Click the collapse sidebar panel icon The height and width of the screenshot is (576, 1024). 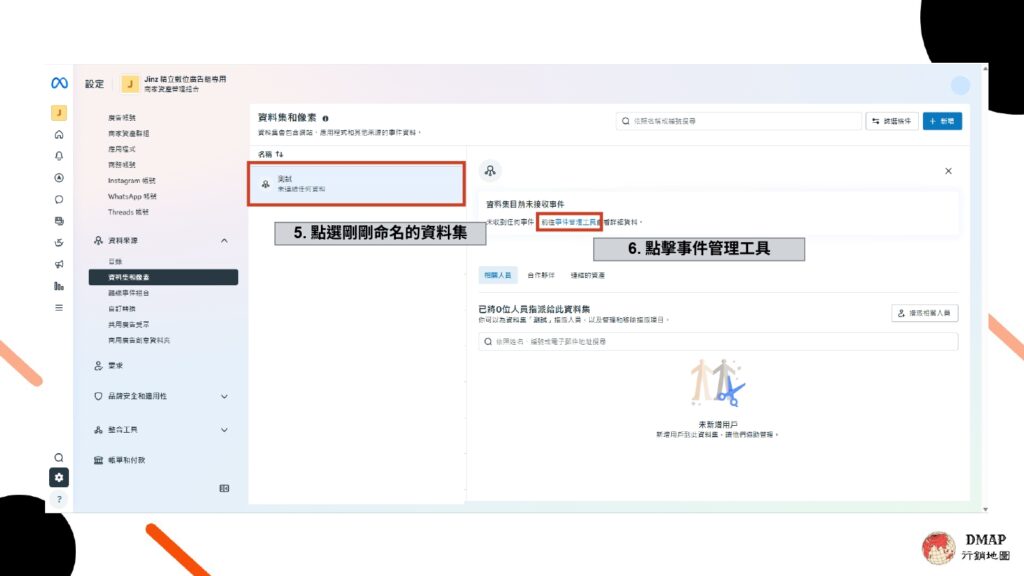click(x=224, y=488)
